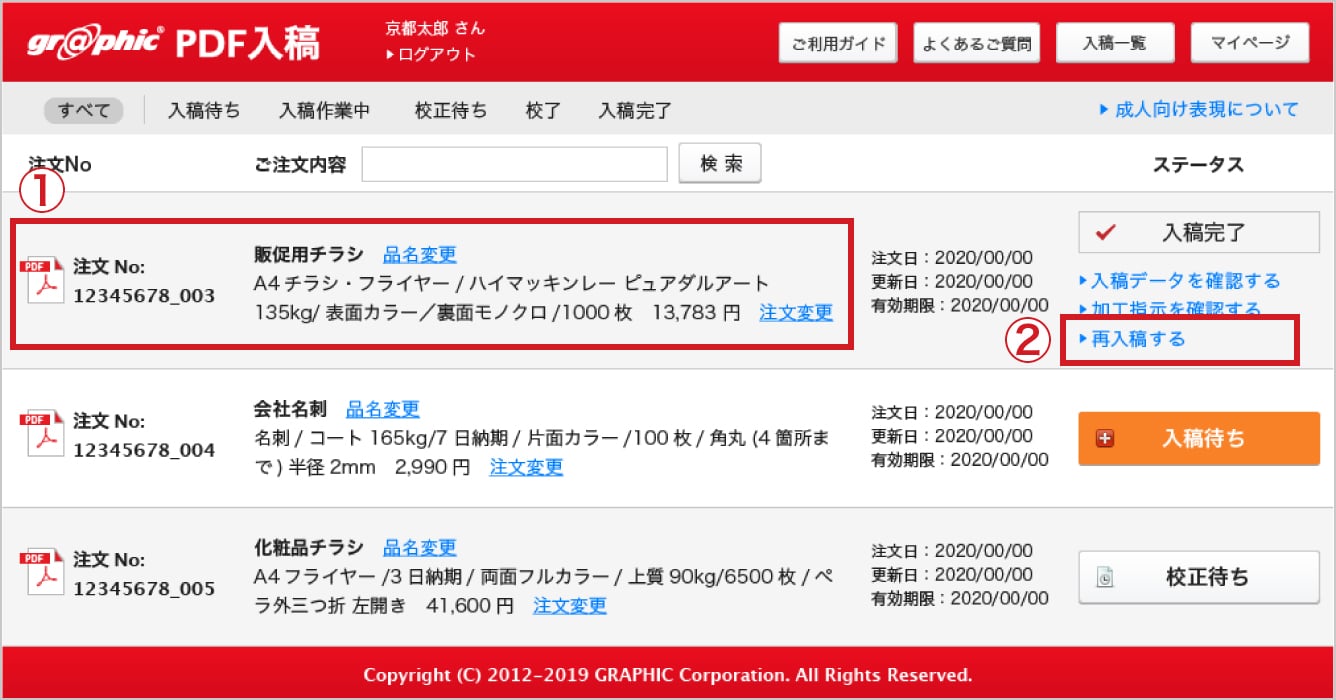
Task: Select the すべて filter tab
Action: [84, 110]
